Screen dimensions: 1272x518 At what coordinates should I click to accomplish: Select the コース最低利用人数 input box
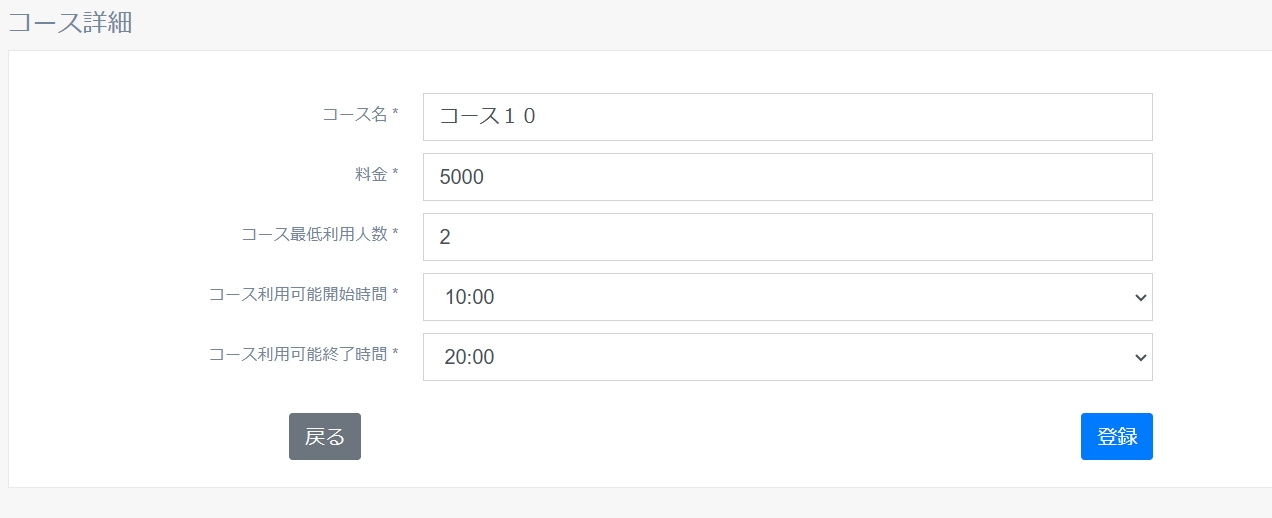click(787, 237)
